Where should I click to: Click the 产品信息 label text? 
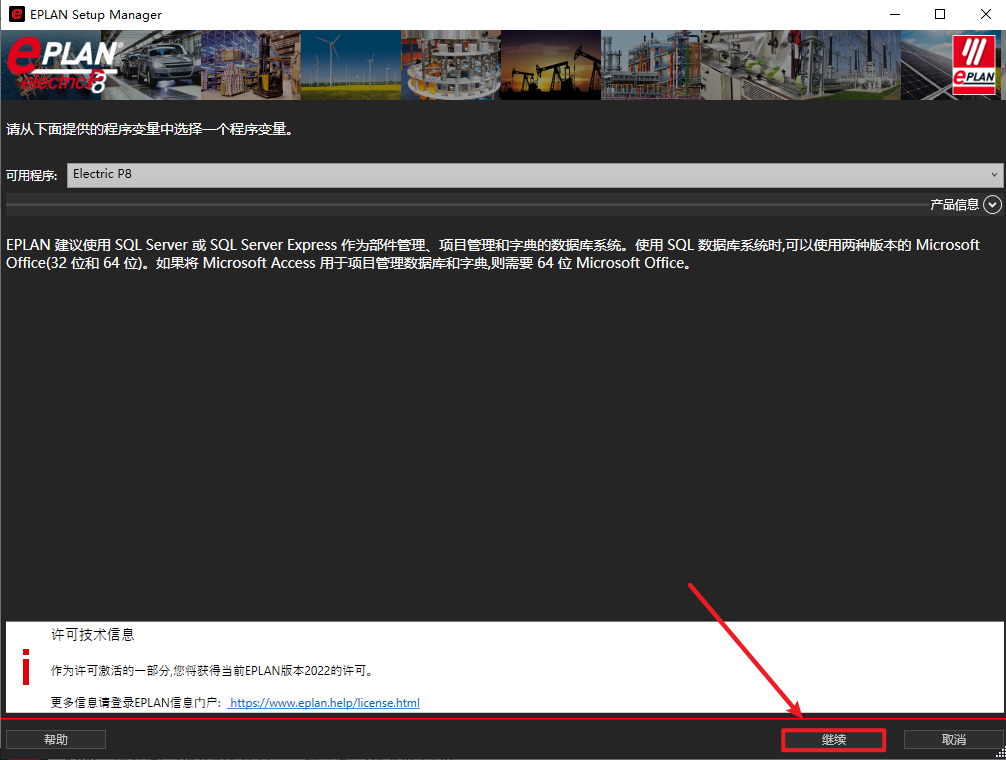(x=954, y=205)
